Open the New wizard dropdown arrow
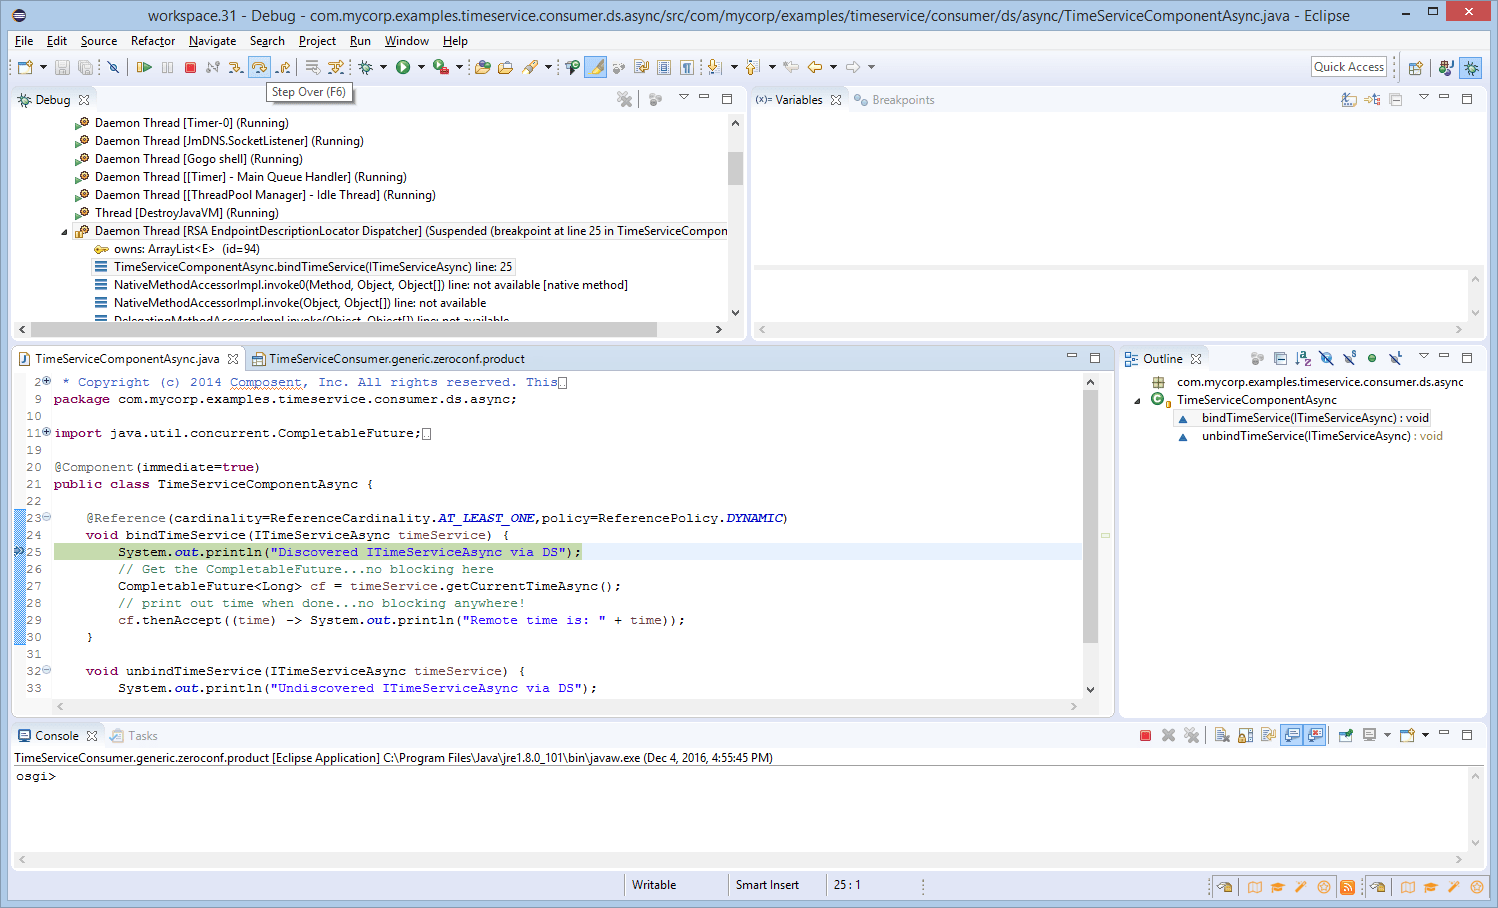 click(x=43, y=67)
